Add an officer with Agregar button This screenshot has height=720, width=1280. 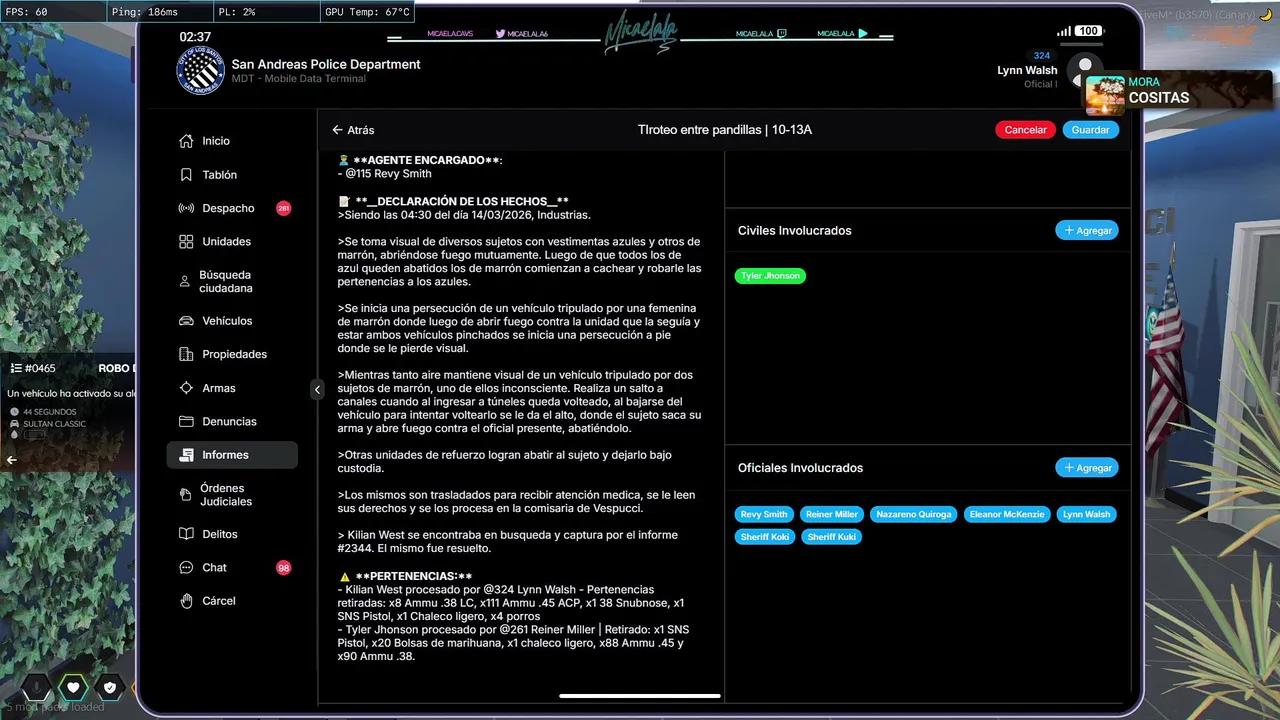point(1087,467)
